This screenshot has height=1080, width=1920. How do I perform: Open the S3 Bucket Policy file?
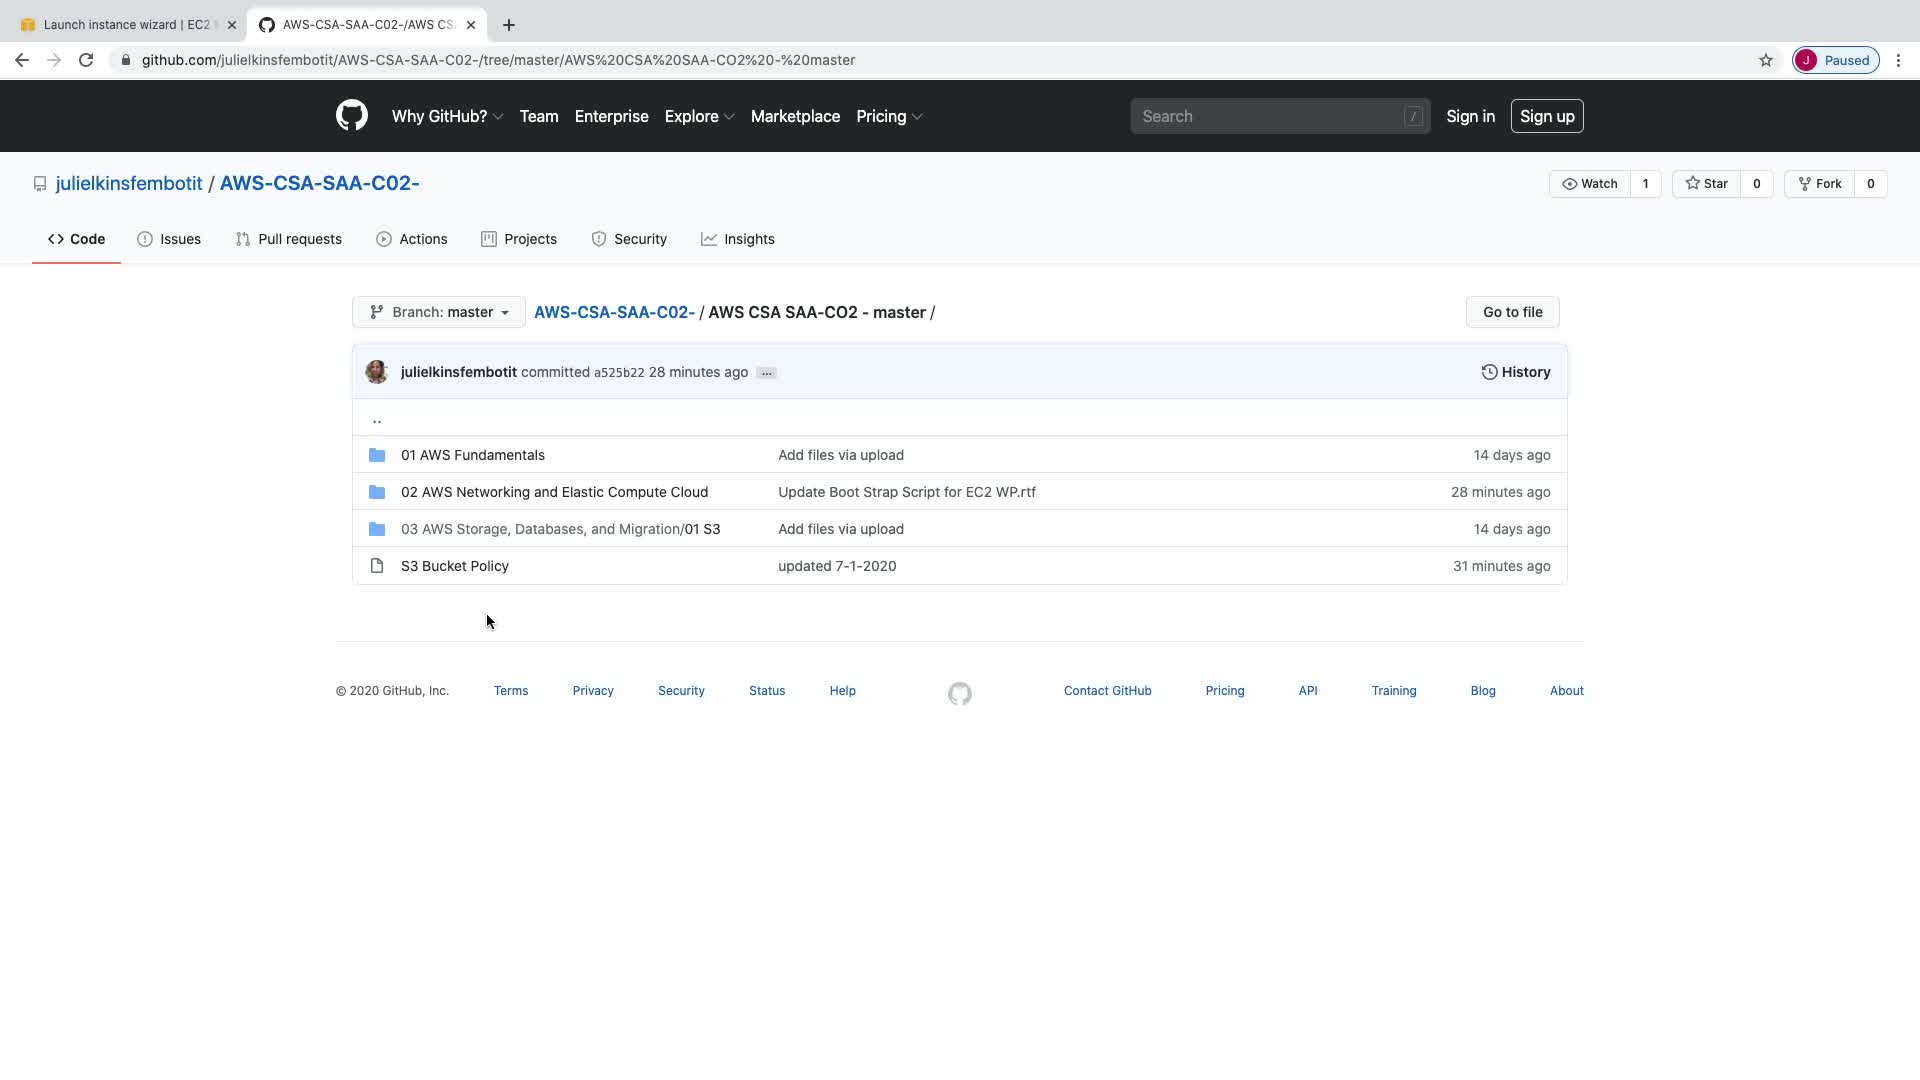(x=454, y=566)
